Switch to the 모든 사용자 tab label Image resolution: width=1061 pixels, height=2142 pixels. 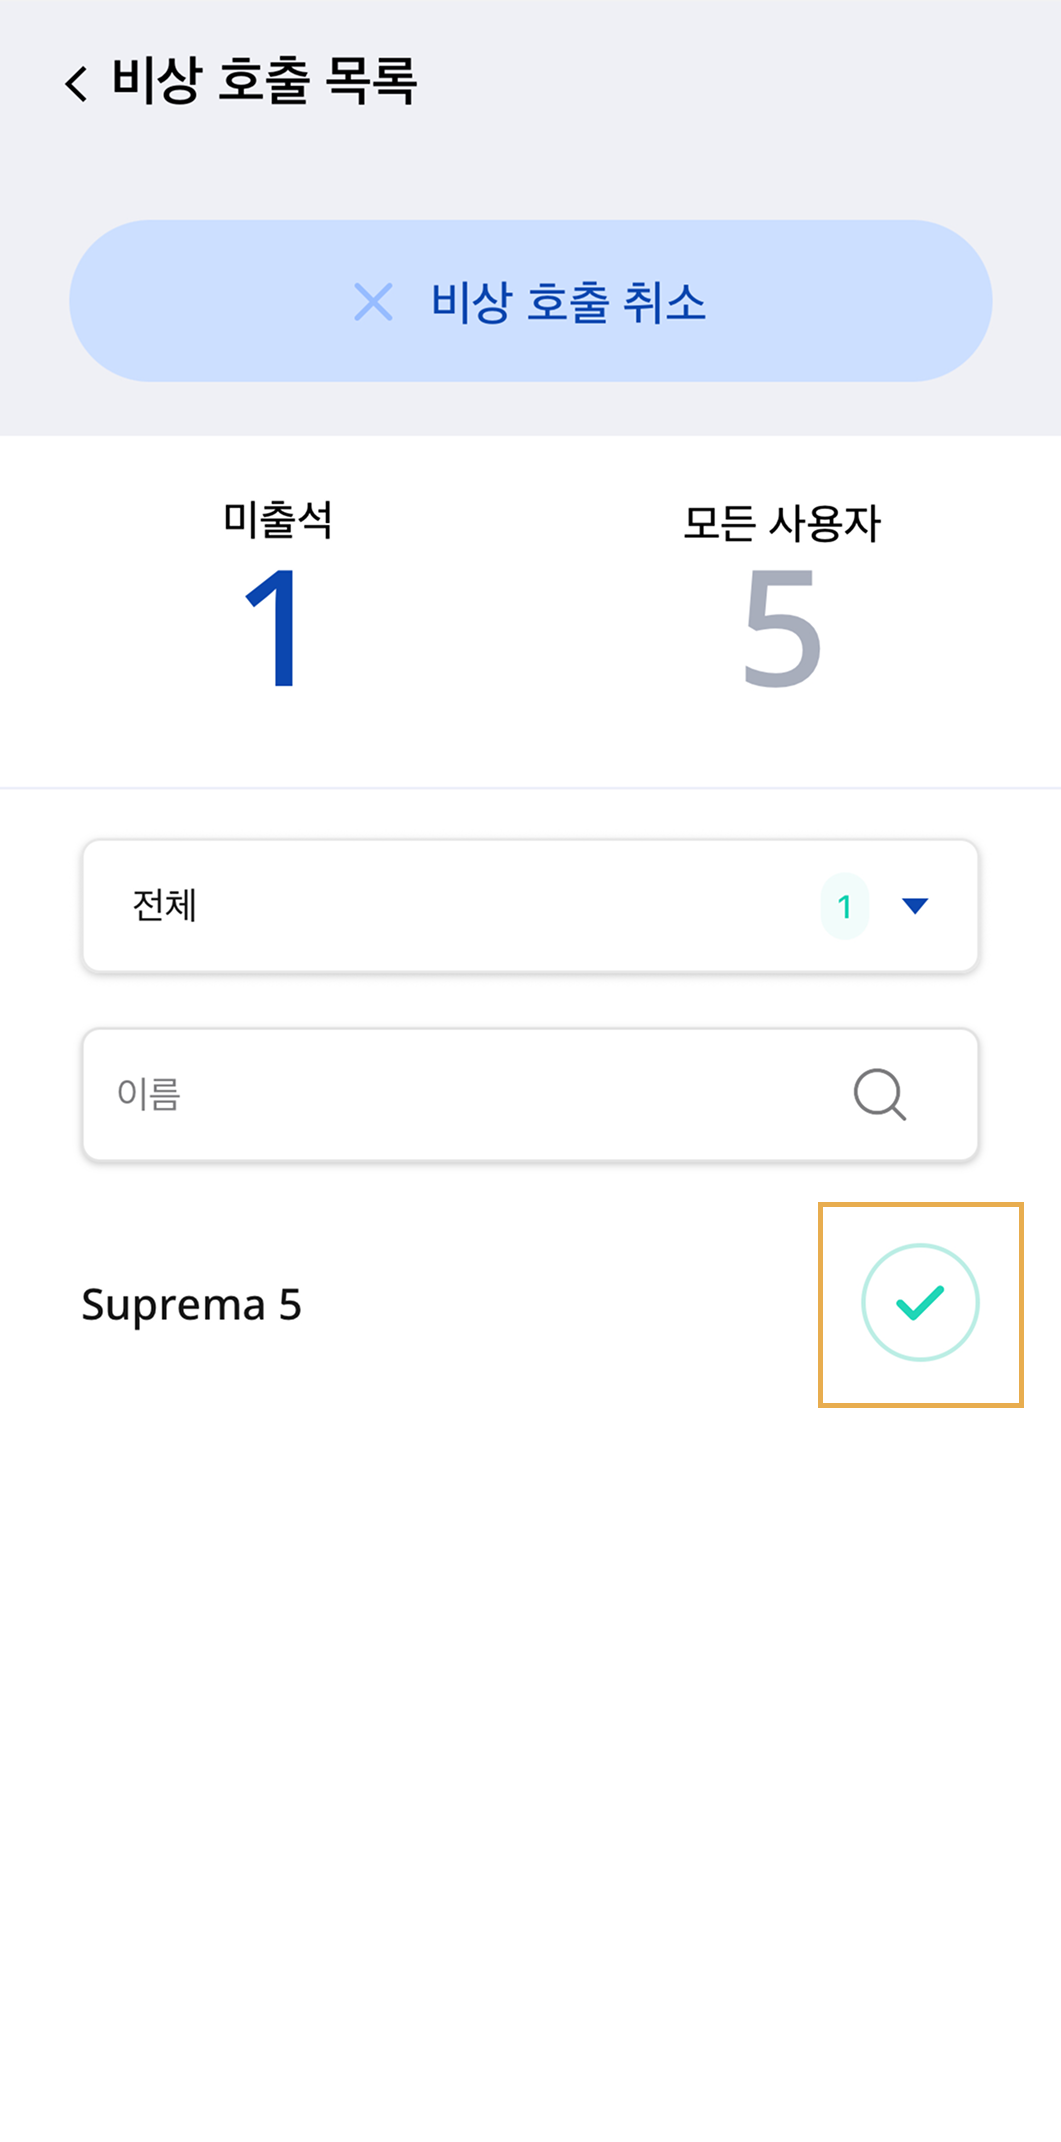(x=782, y=523)
